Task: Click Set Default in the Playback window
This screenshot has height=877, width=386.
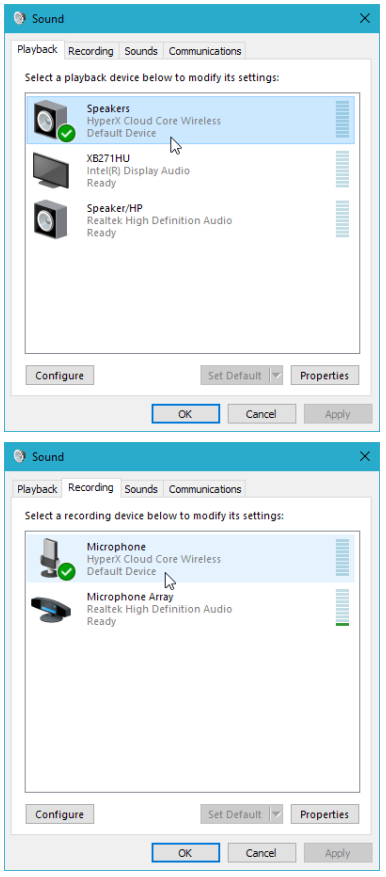Action: pyautogui.click(x=235, y=376)
